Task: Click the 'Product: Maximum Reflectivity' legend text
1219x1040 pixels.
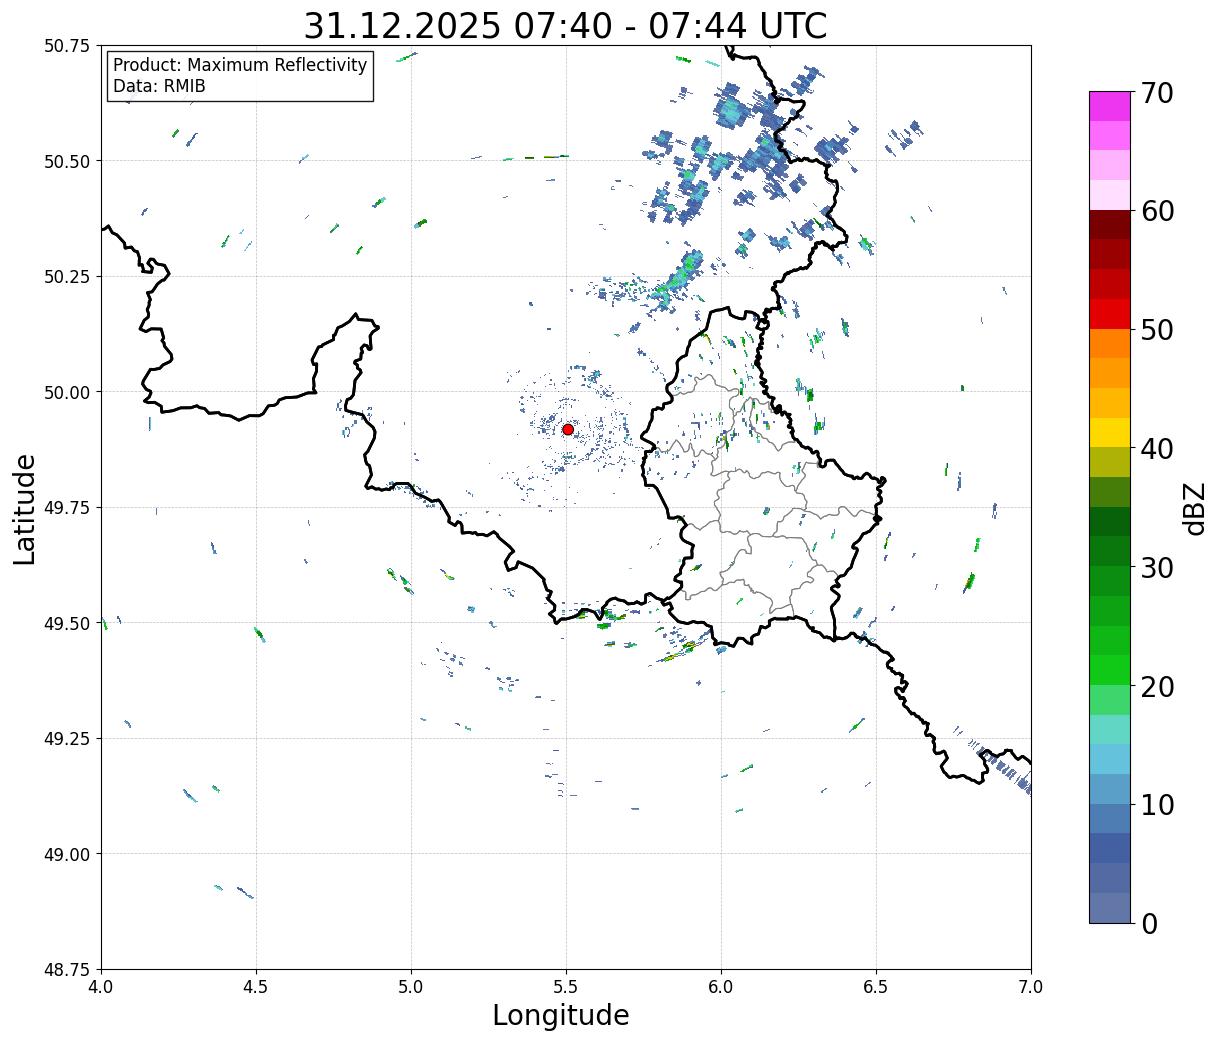Action: coord(240,65)
